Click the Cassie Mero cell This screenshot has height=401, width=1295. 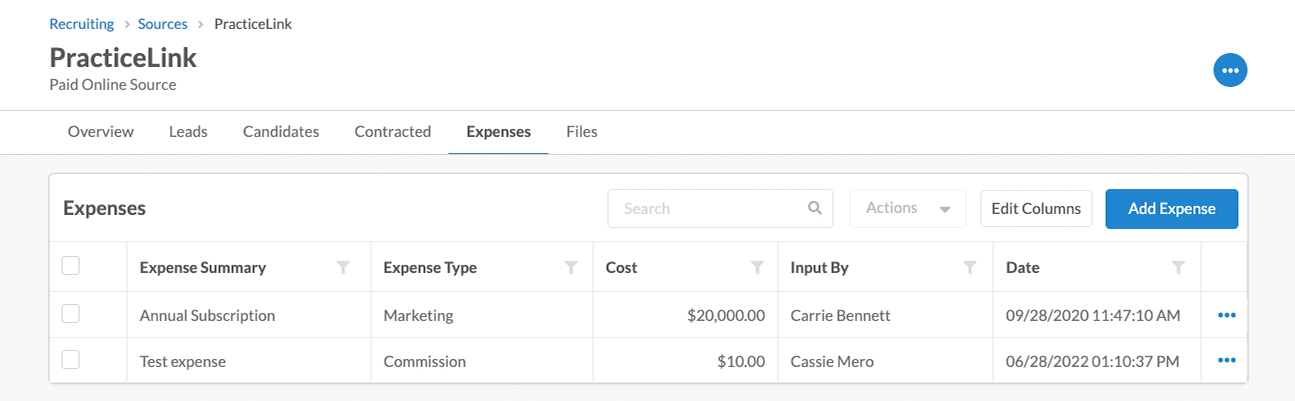[x=832, y=361]
